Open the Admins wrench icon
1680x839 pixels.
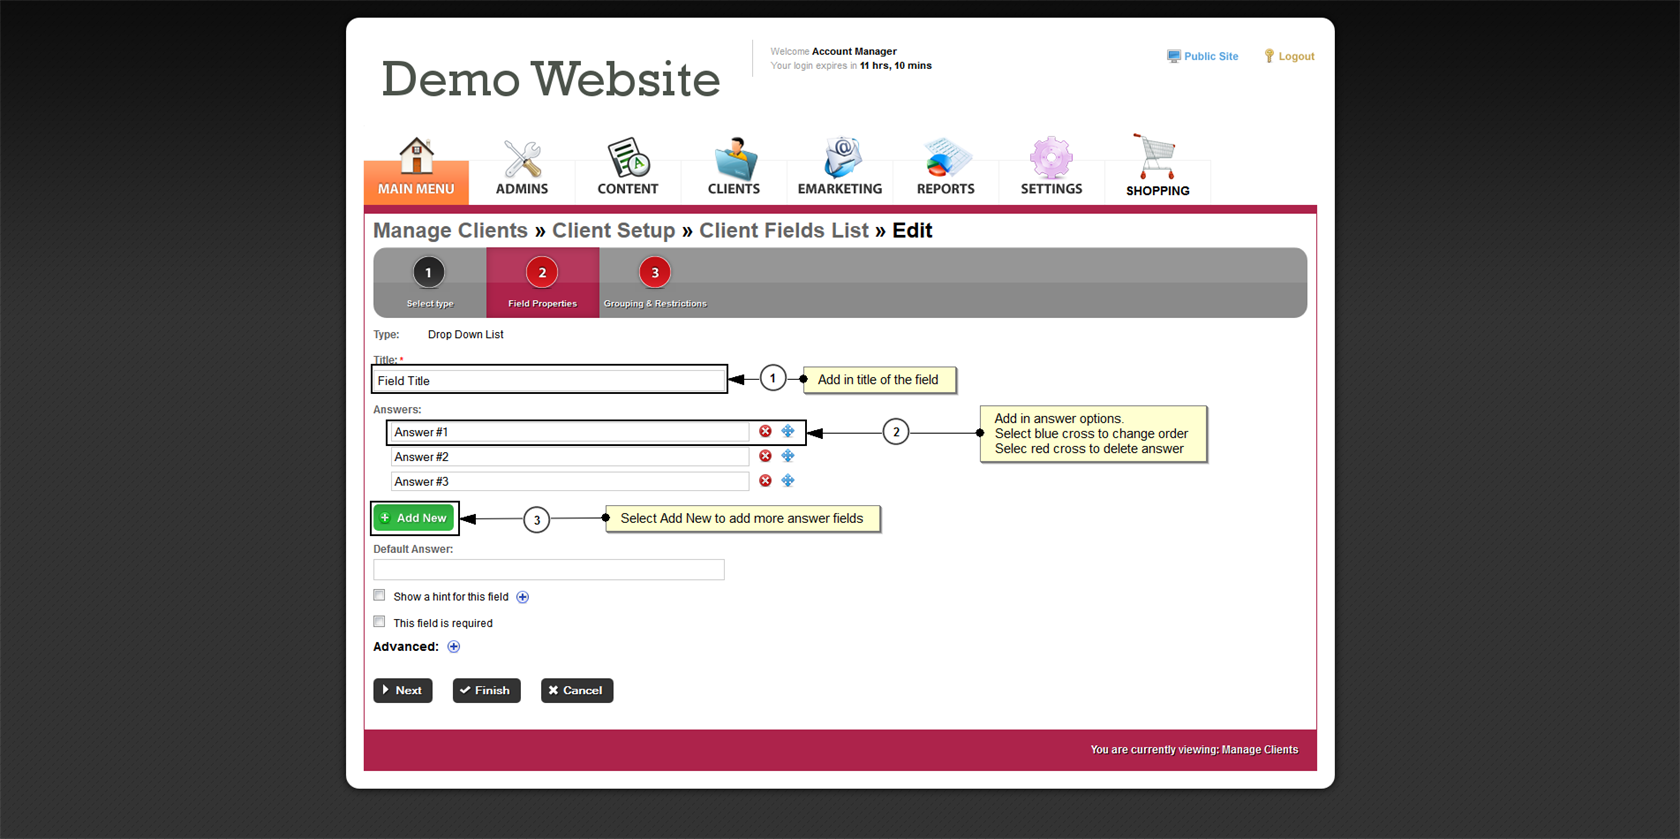point(522,160)
